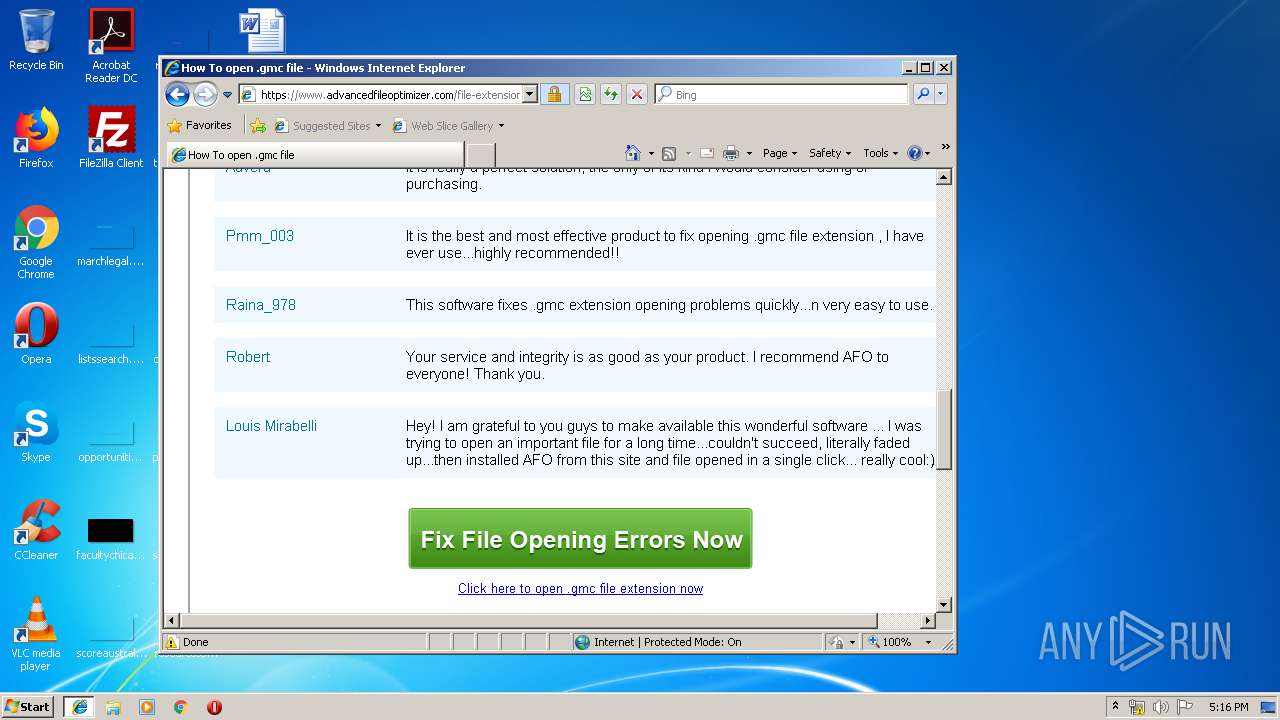This screenshot has width=1280, height=720.
Task: Open Chrome from the taskbar
Action: click(x=181, y=707)
